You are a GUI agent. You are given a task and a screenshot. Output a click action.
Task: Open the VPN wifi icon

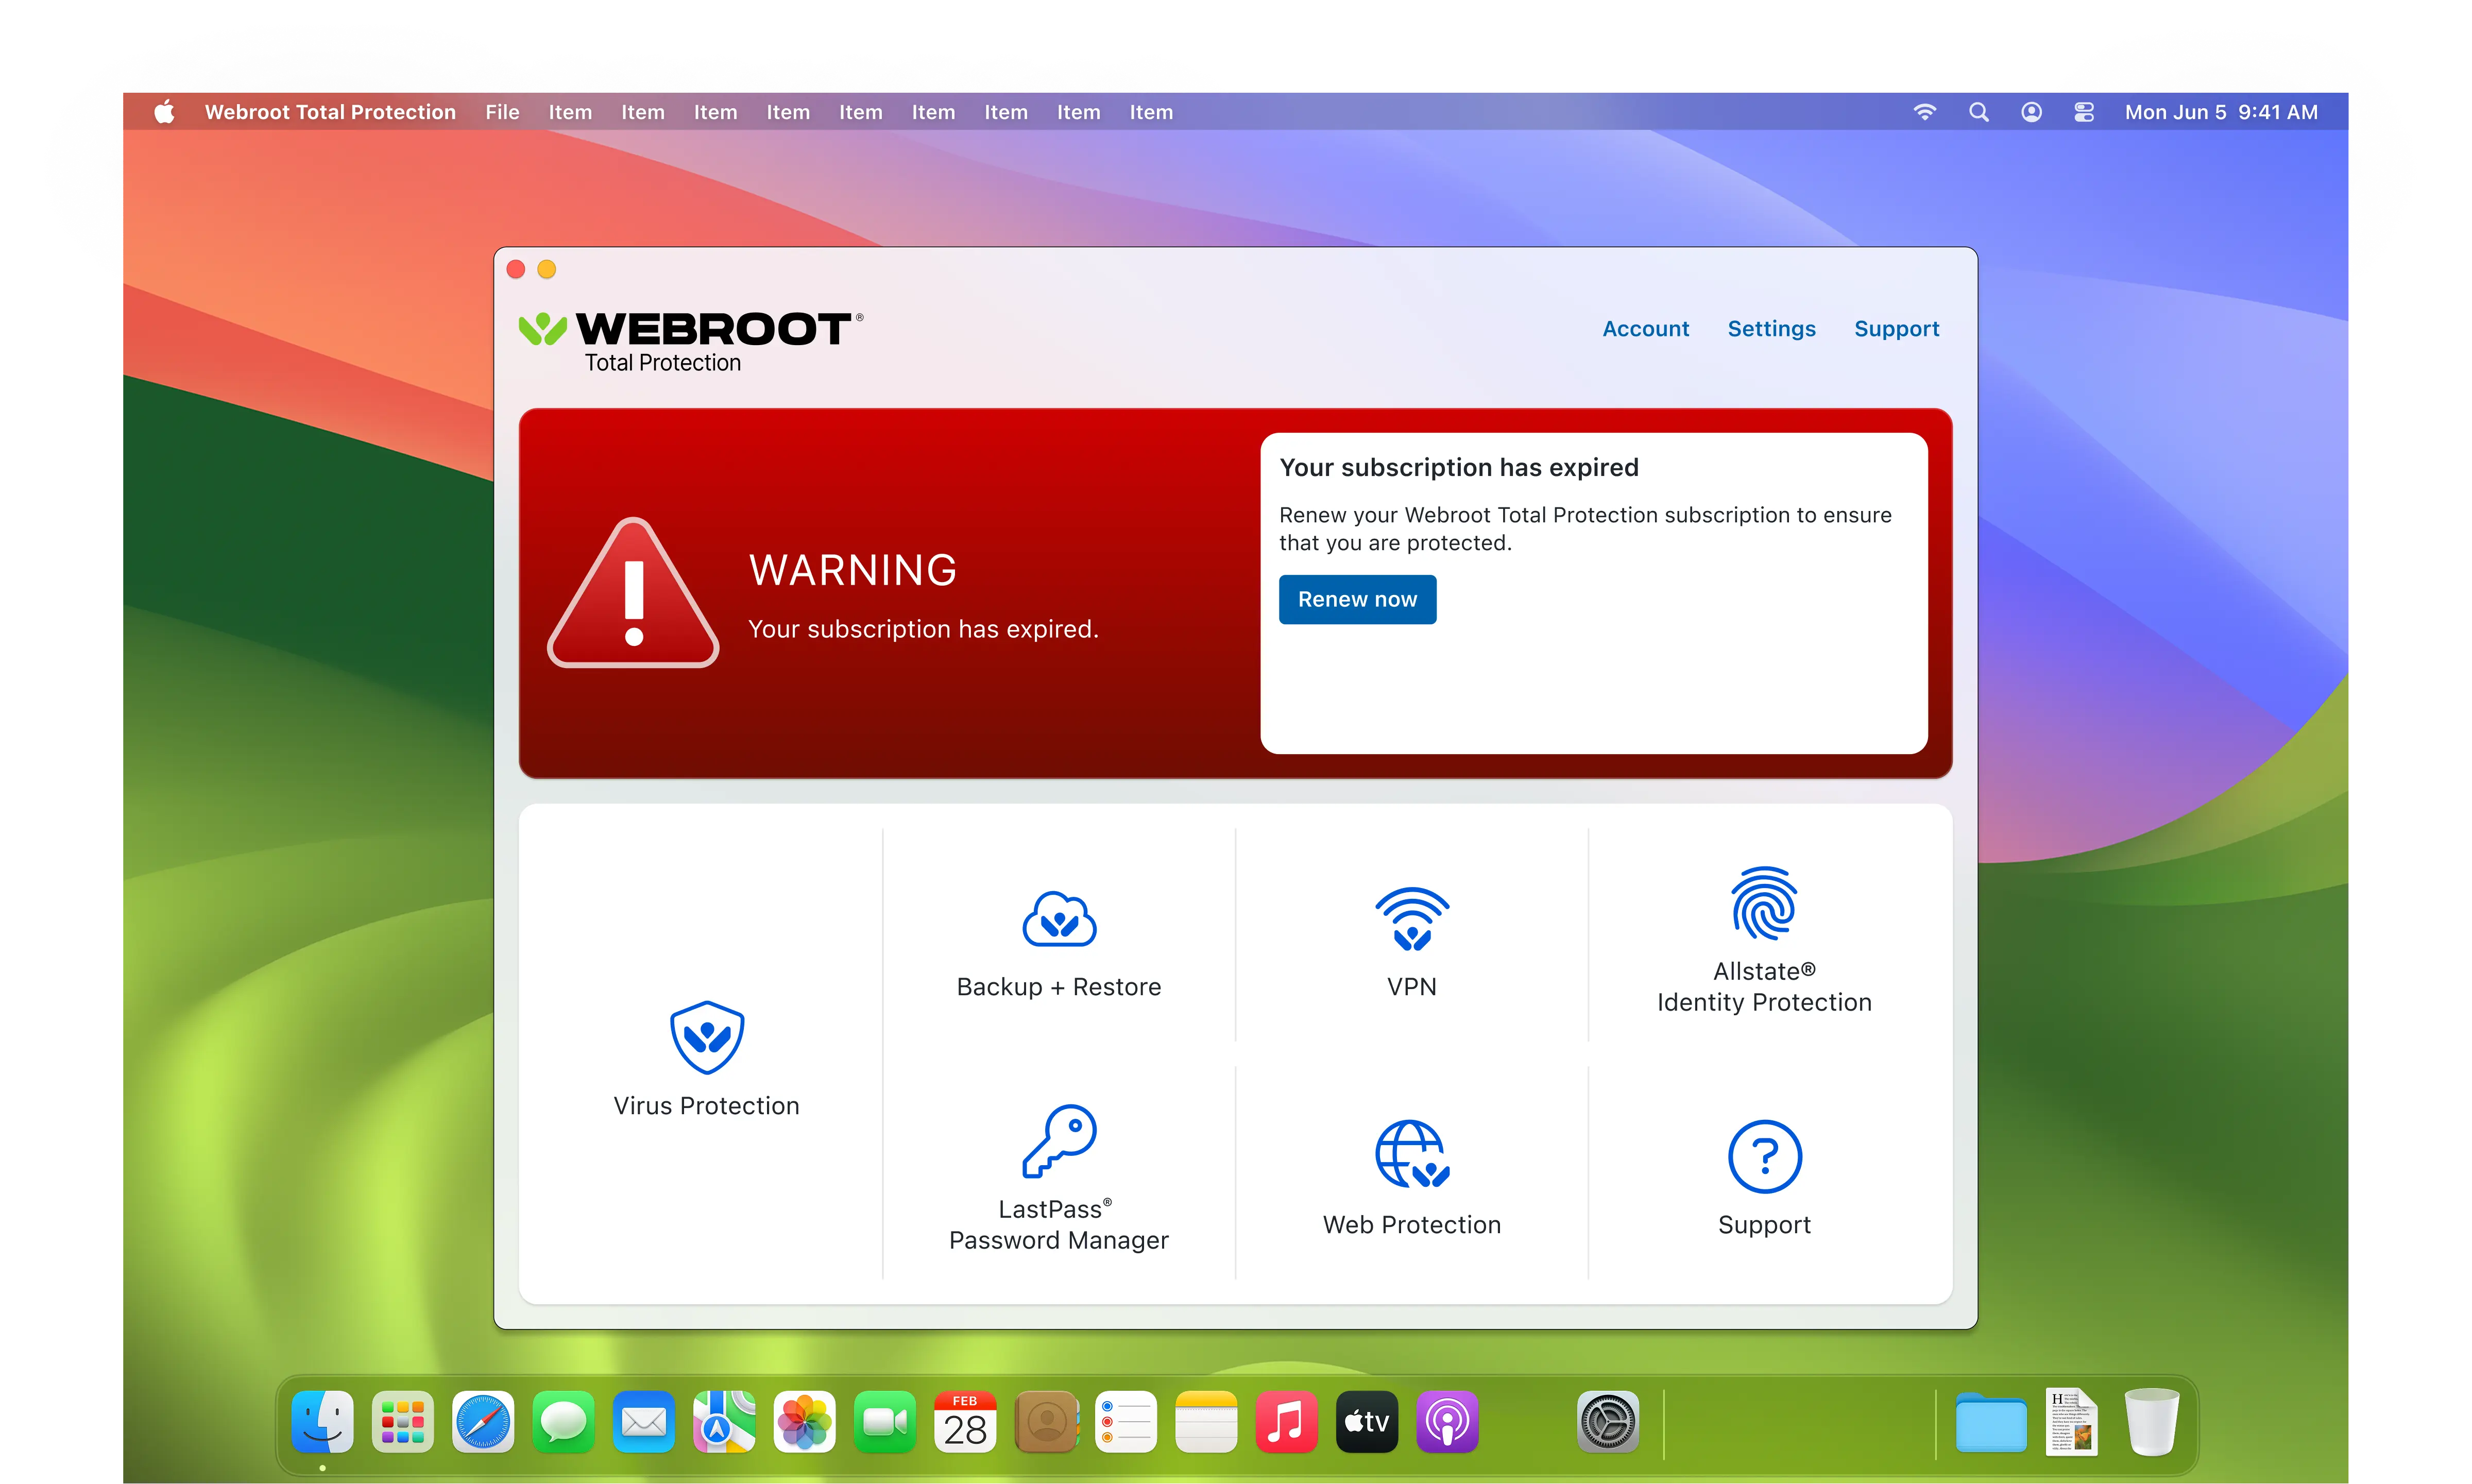(1412, 918)
